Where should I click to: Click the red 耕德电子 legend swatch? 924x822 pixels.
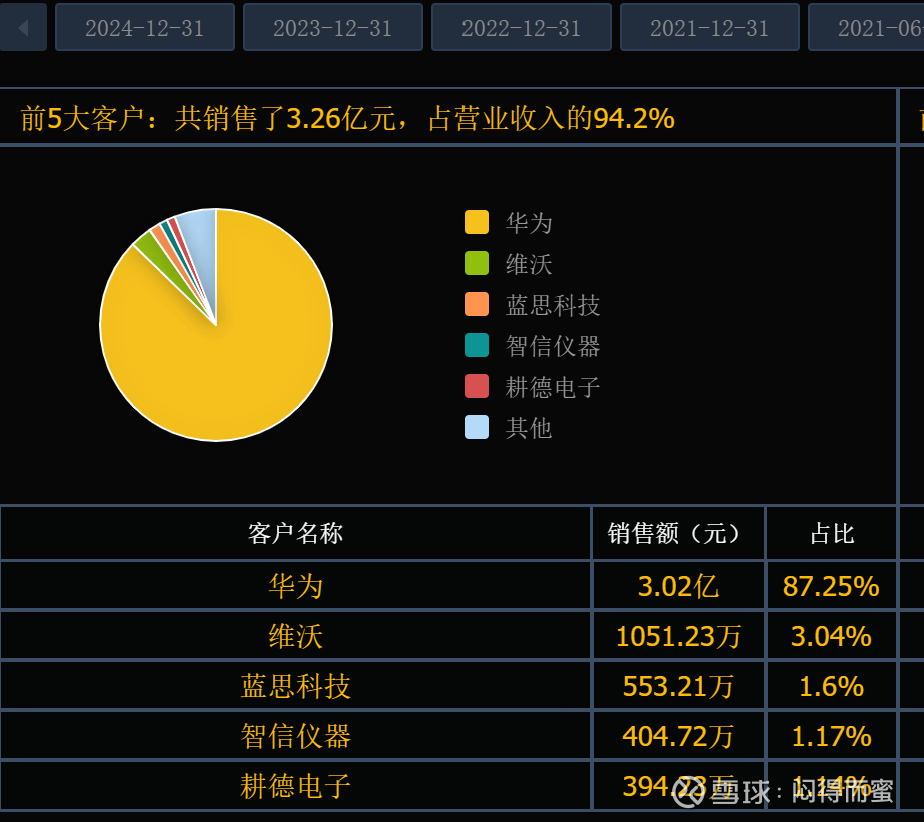477,387
